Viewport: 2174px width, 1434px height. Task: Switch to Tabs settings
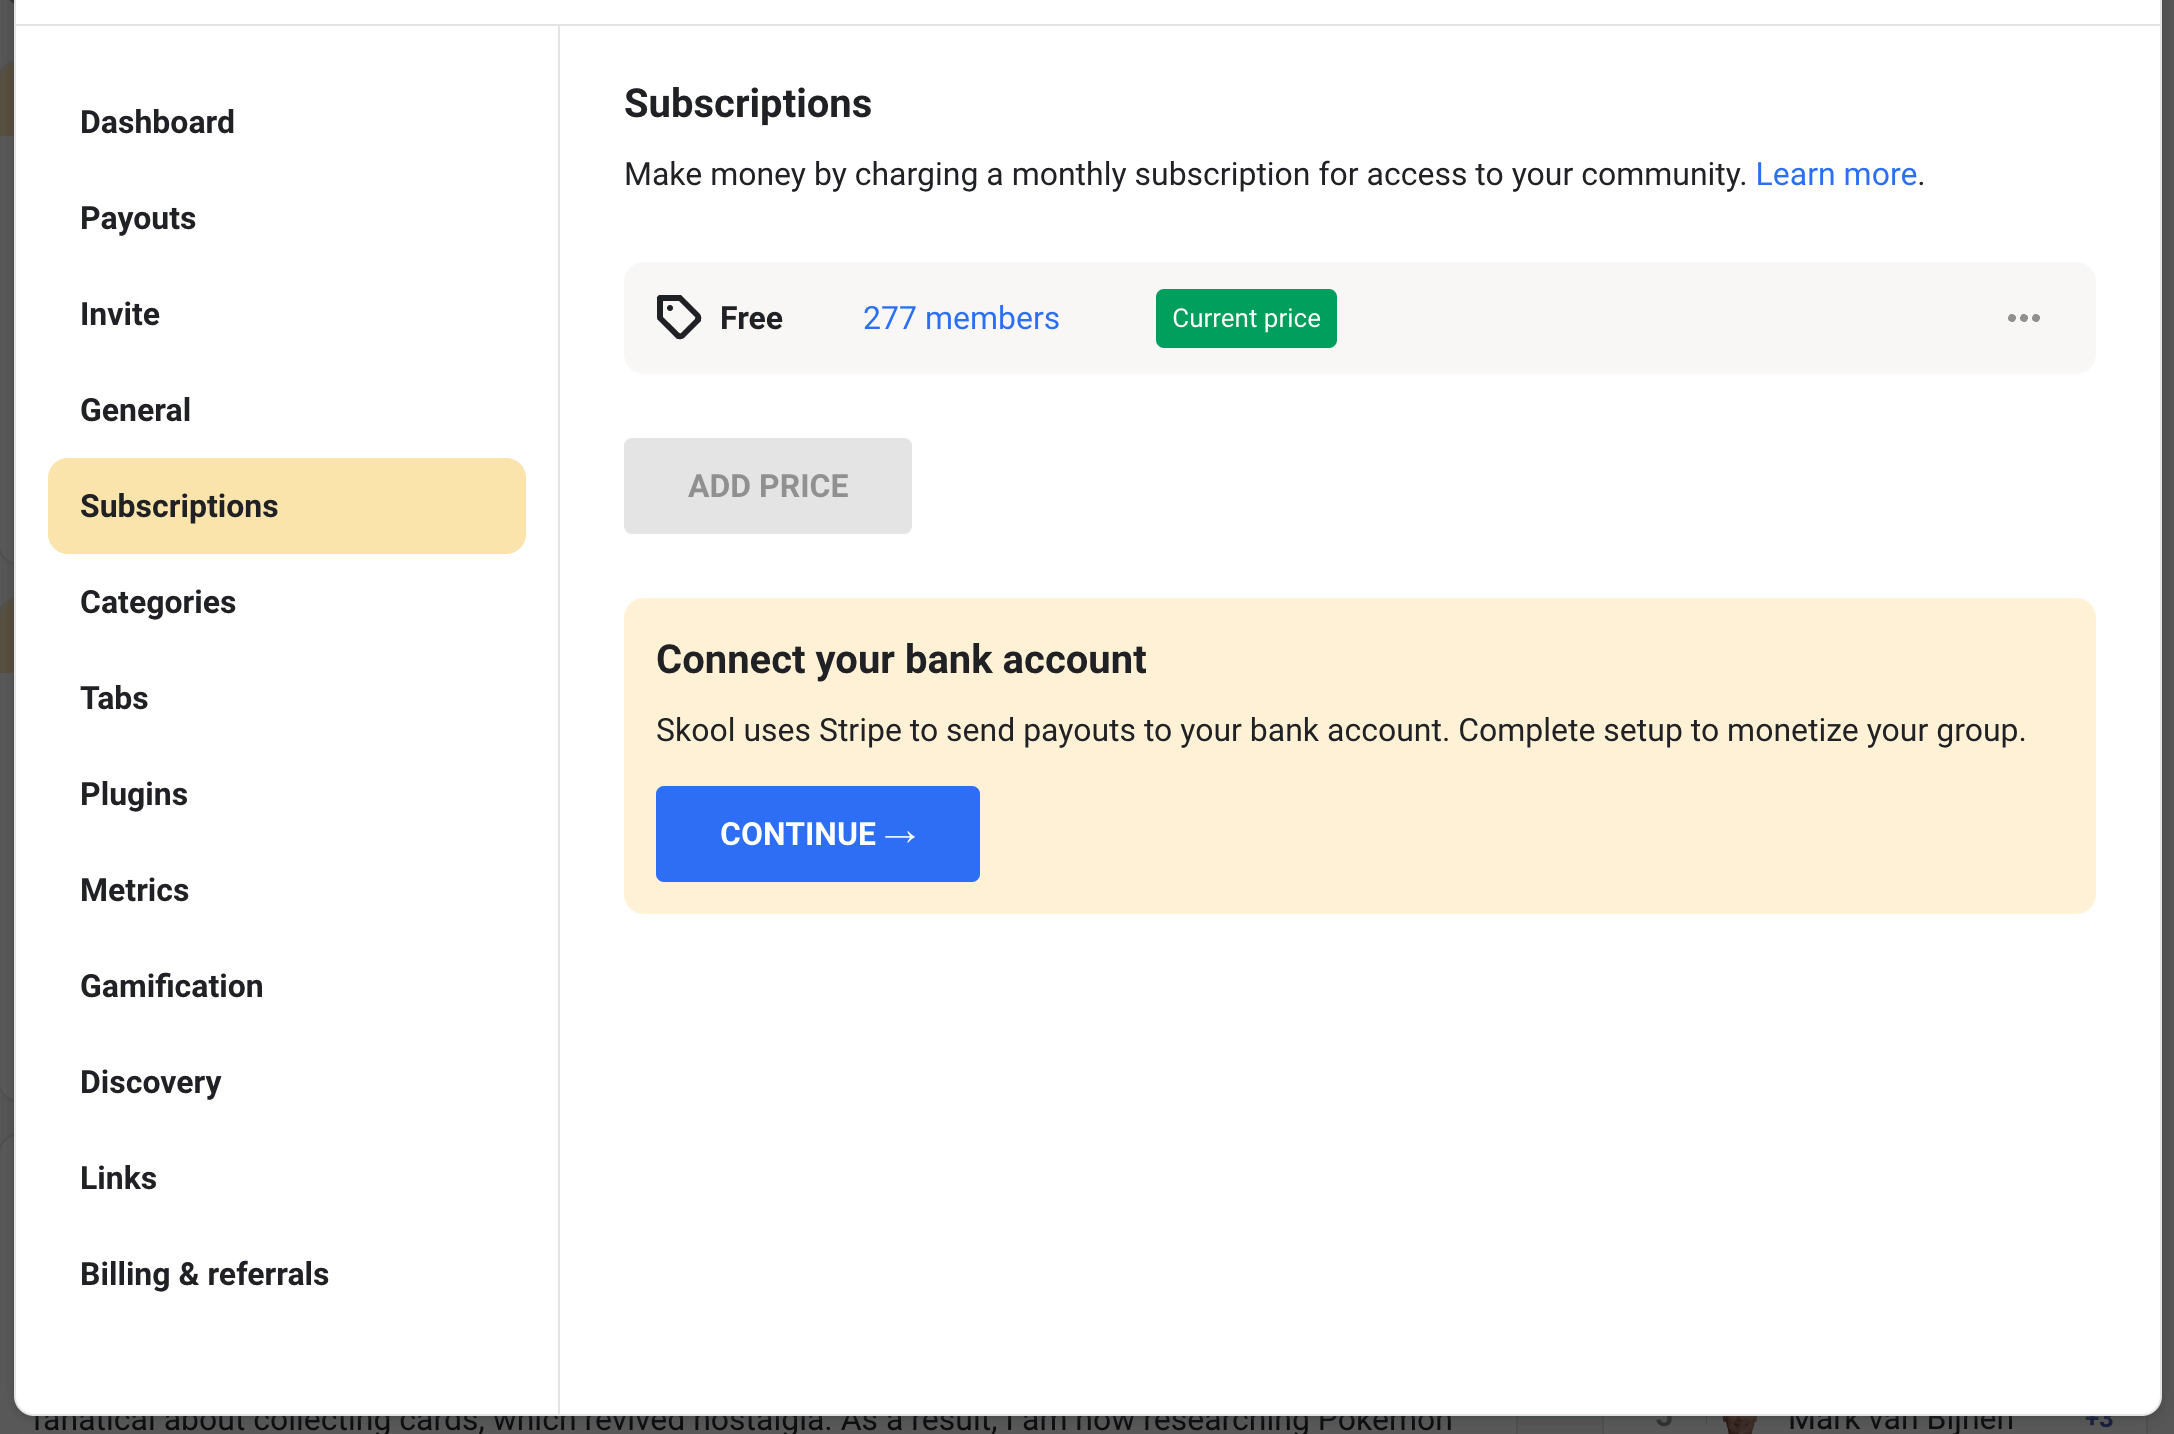tap(114, 698)
